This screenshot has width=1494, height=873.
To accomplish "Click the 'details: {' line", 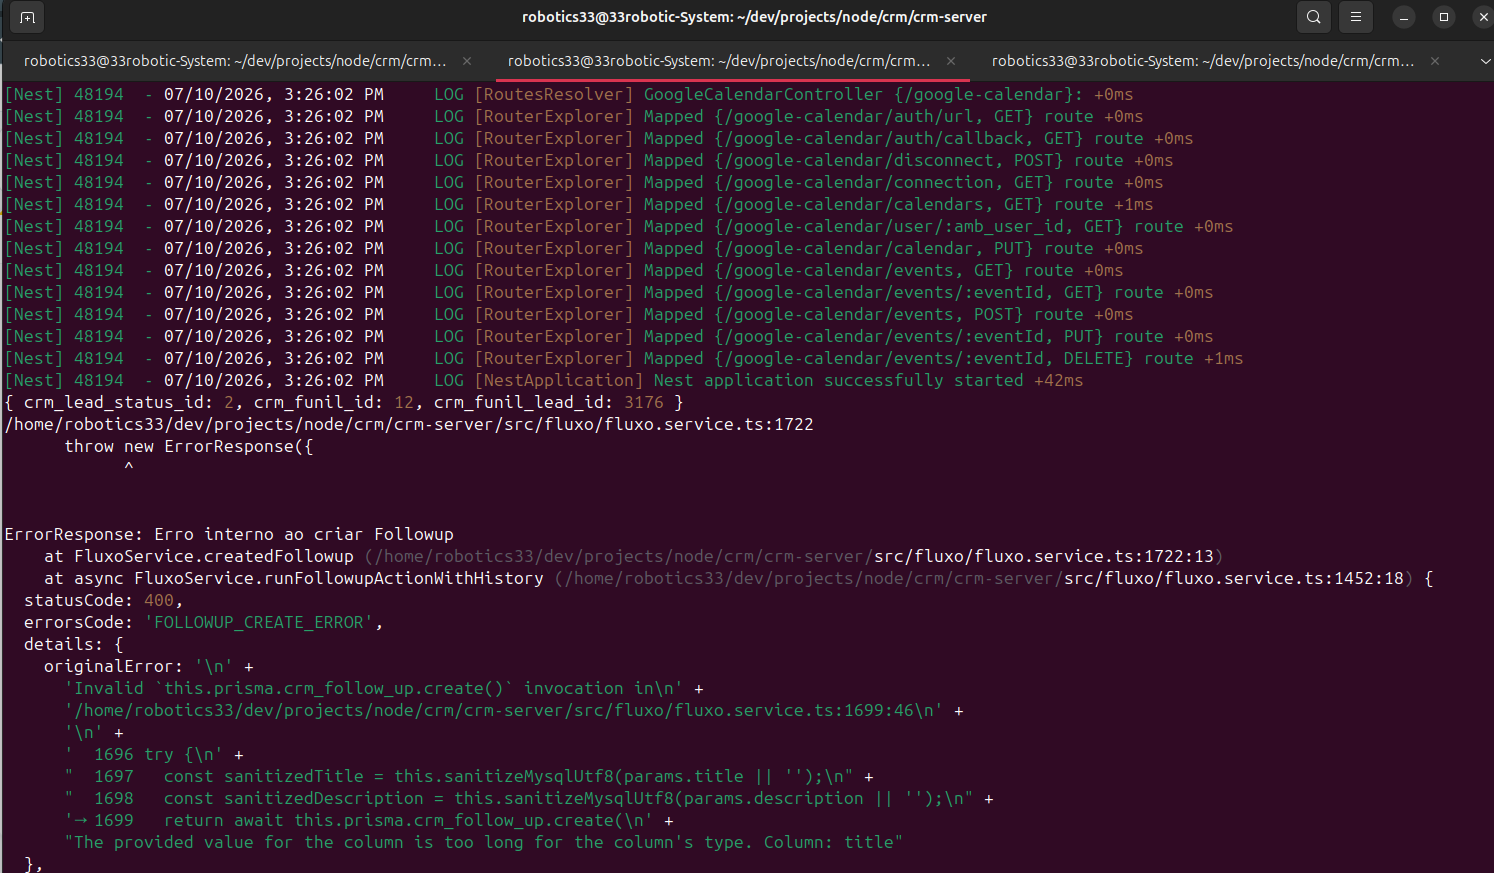I will tap(74, 644).
